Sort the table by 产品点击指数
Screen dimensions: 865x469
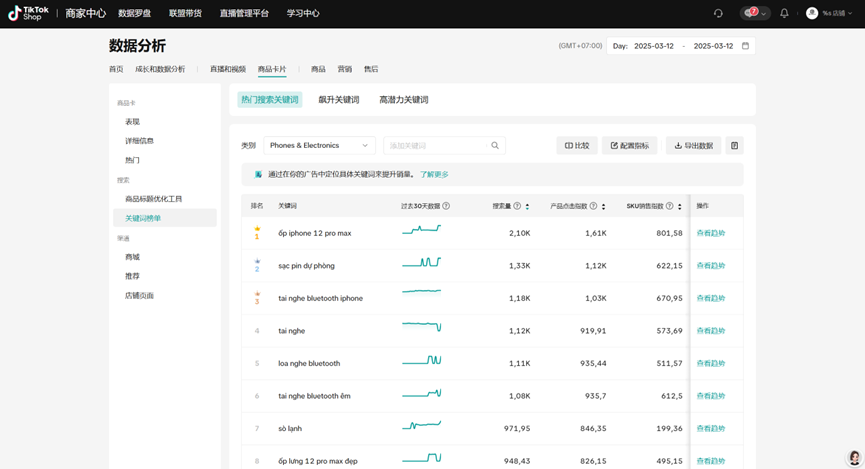(604, 206)
